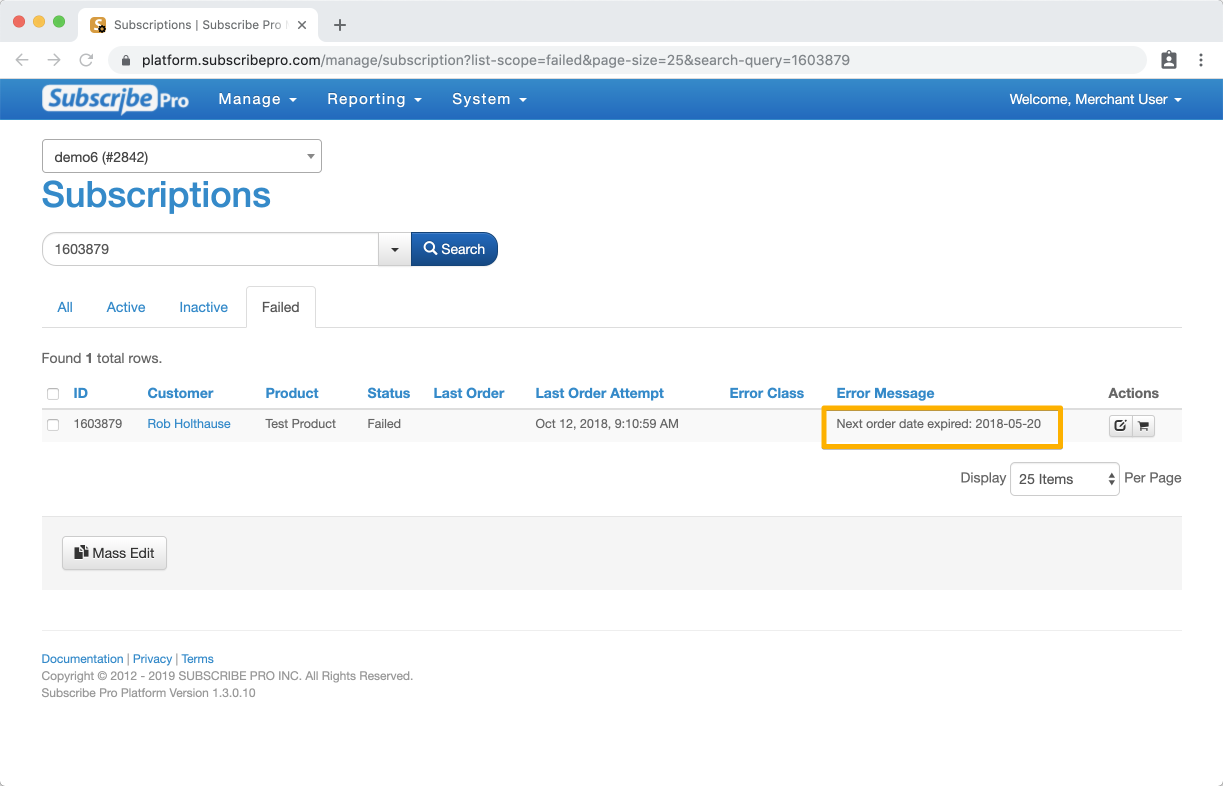Viewport: 1223px width, 786px height.
Task: Check the row checkbox for subscription 1603879
Action: point(53,425)
